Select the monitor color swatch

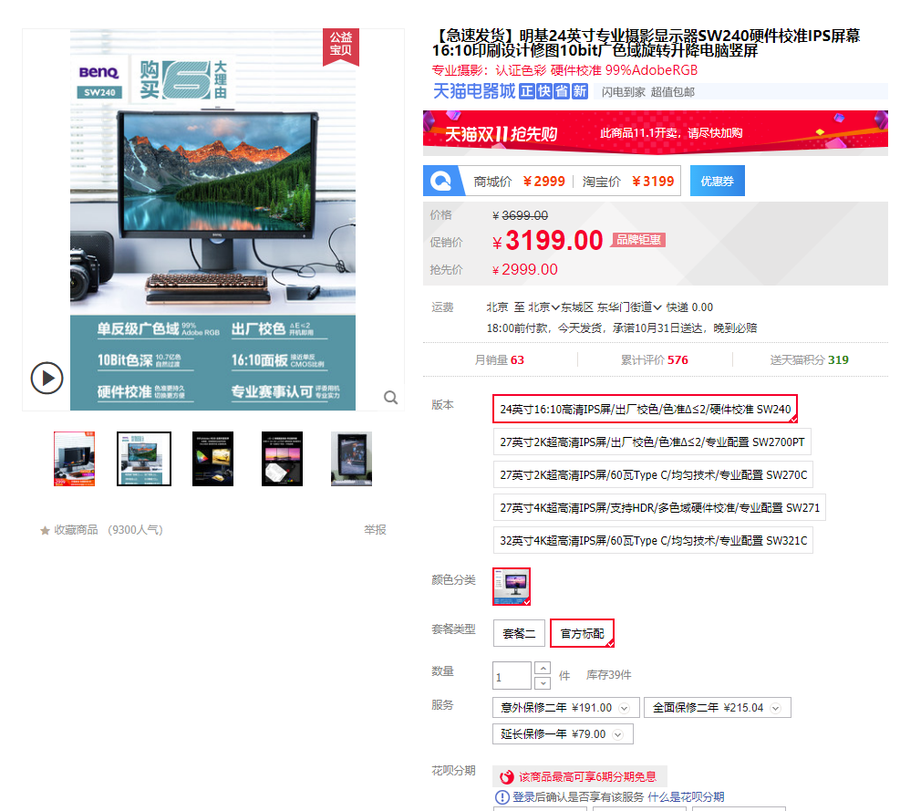tap(511, 586)
